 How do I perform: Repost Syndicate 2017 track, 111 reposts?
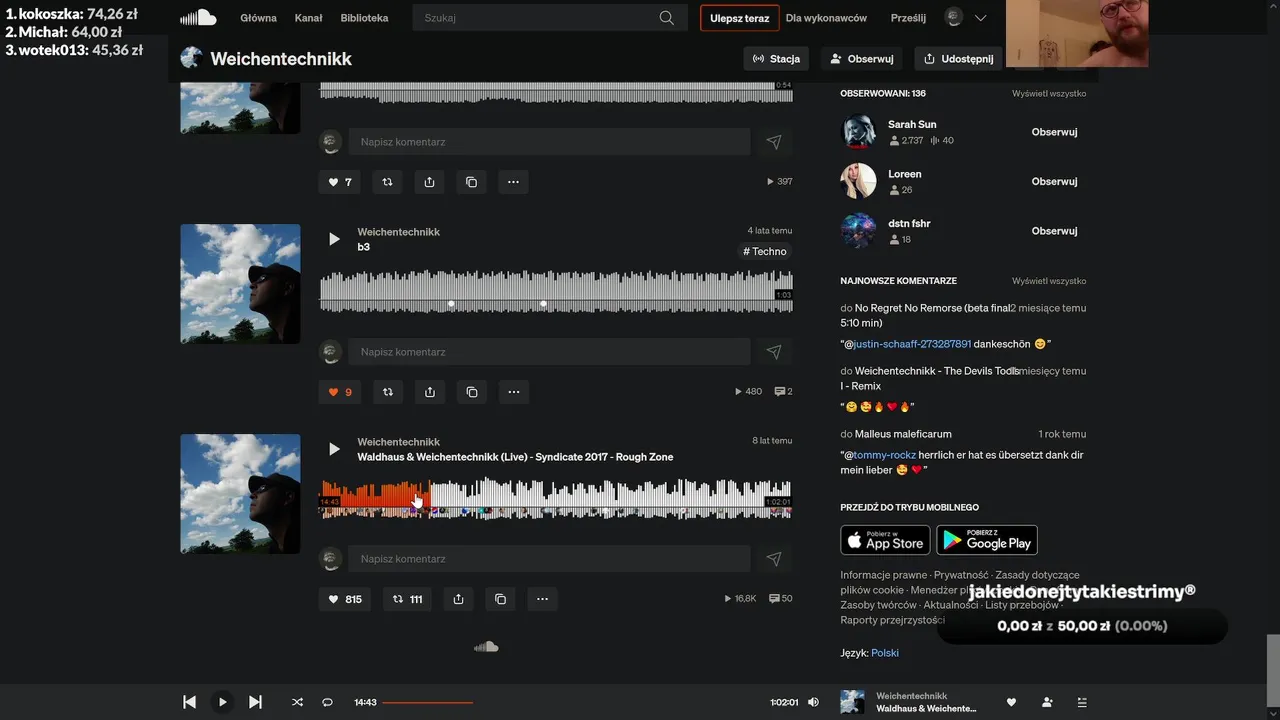[x=407, y=599]
